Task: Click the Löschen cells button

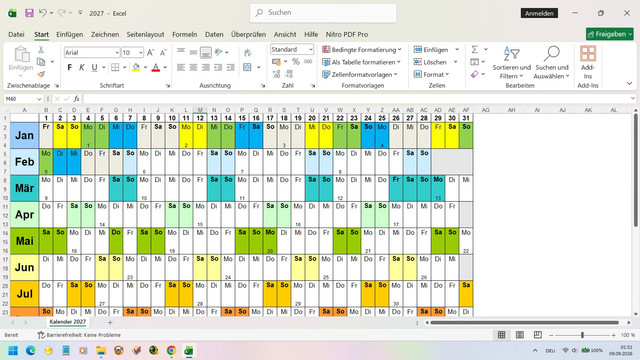Action: [x=435, y=62]
